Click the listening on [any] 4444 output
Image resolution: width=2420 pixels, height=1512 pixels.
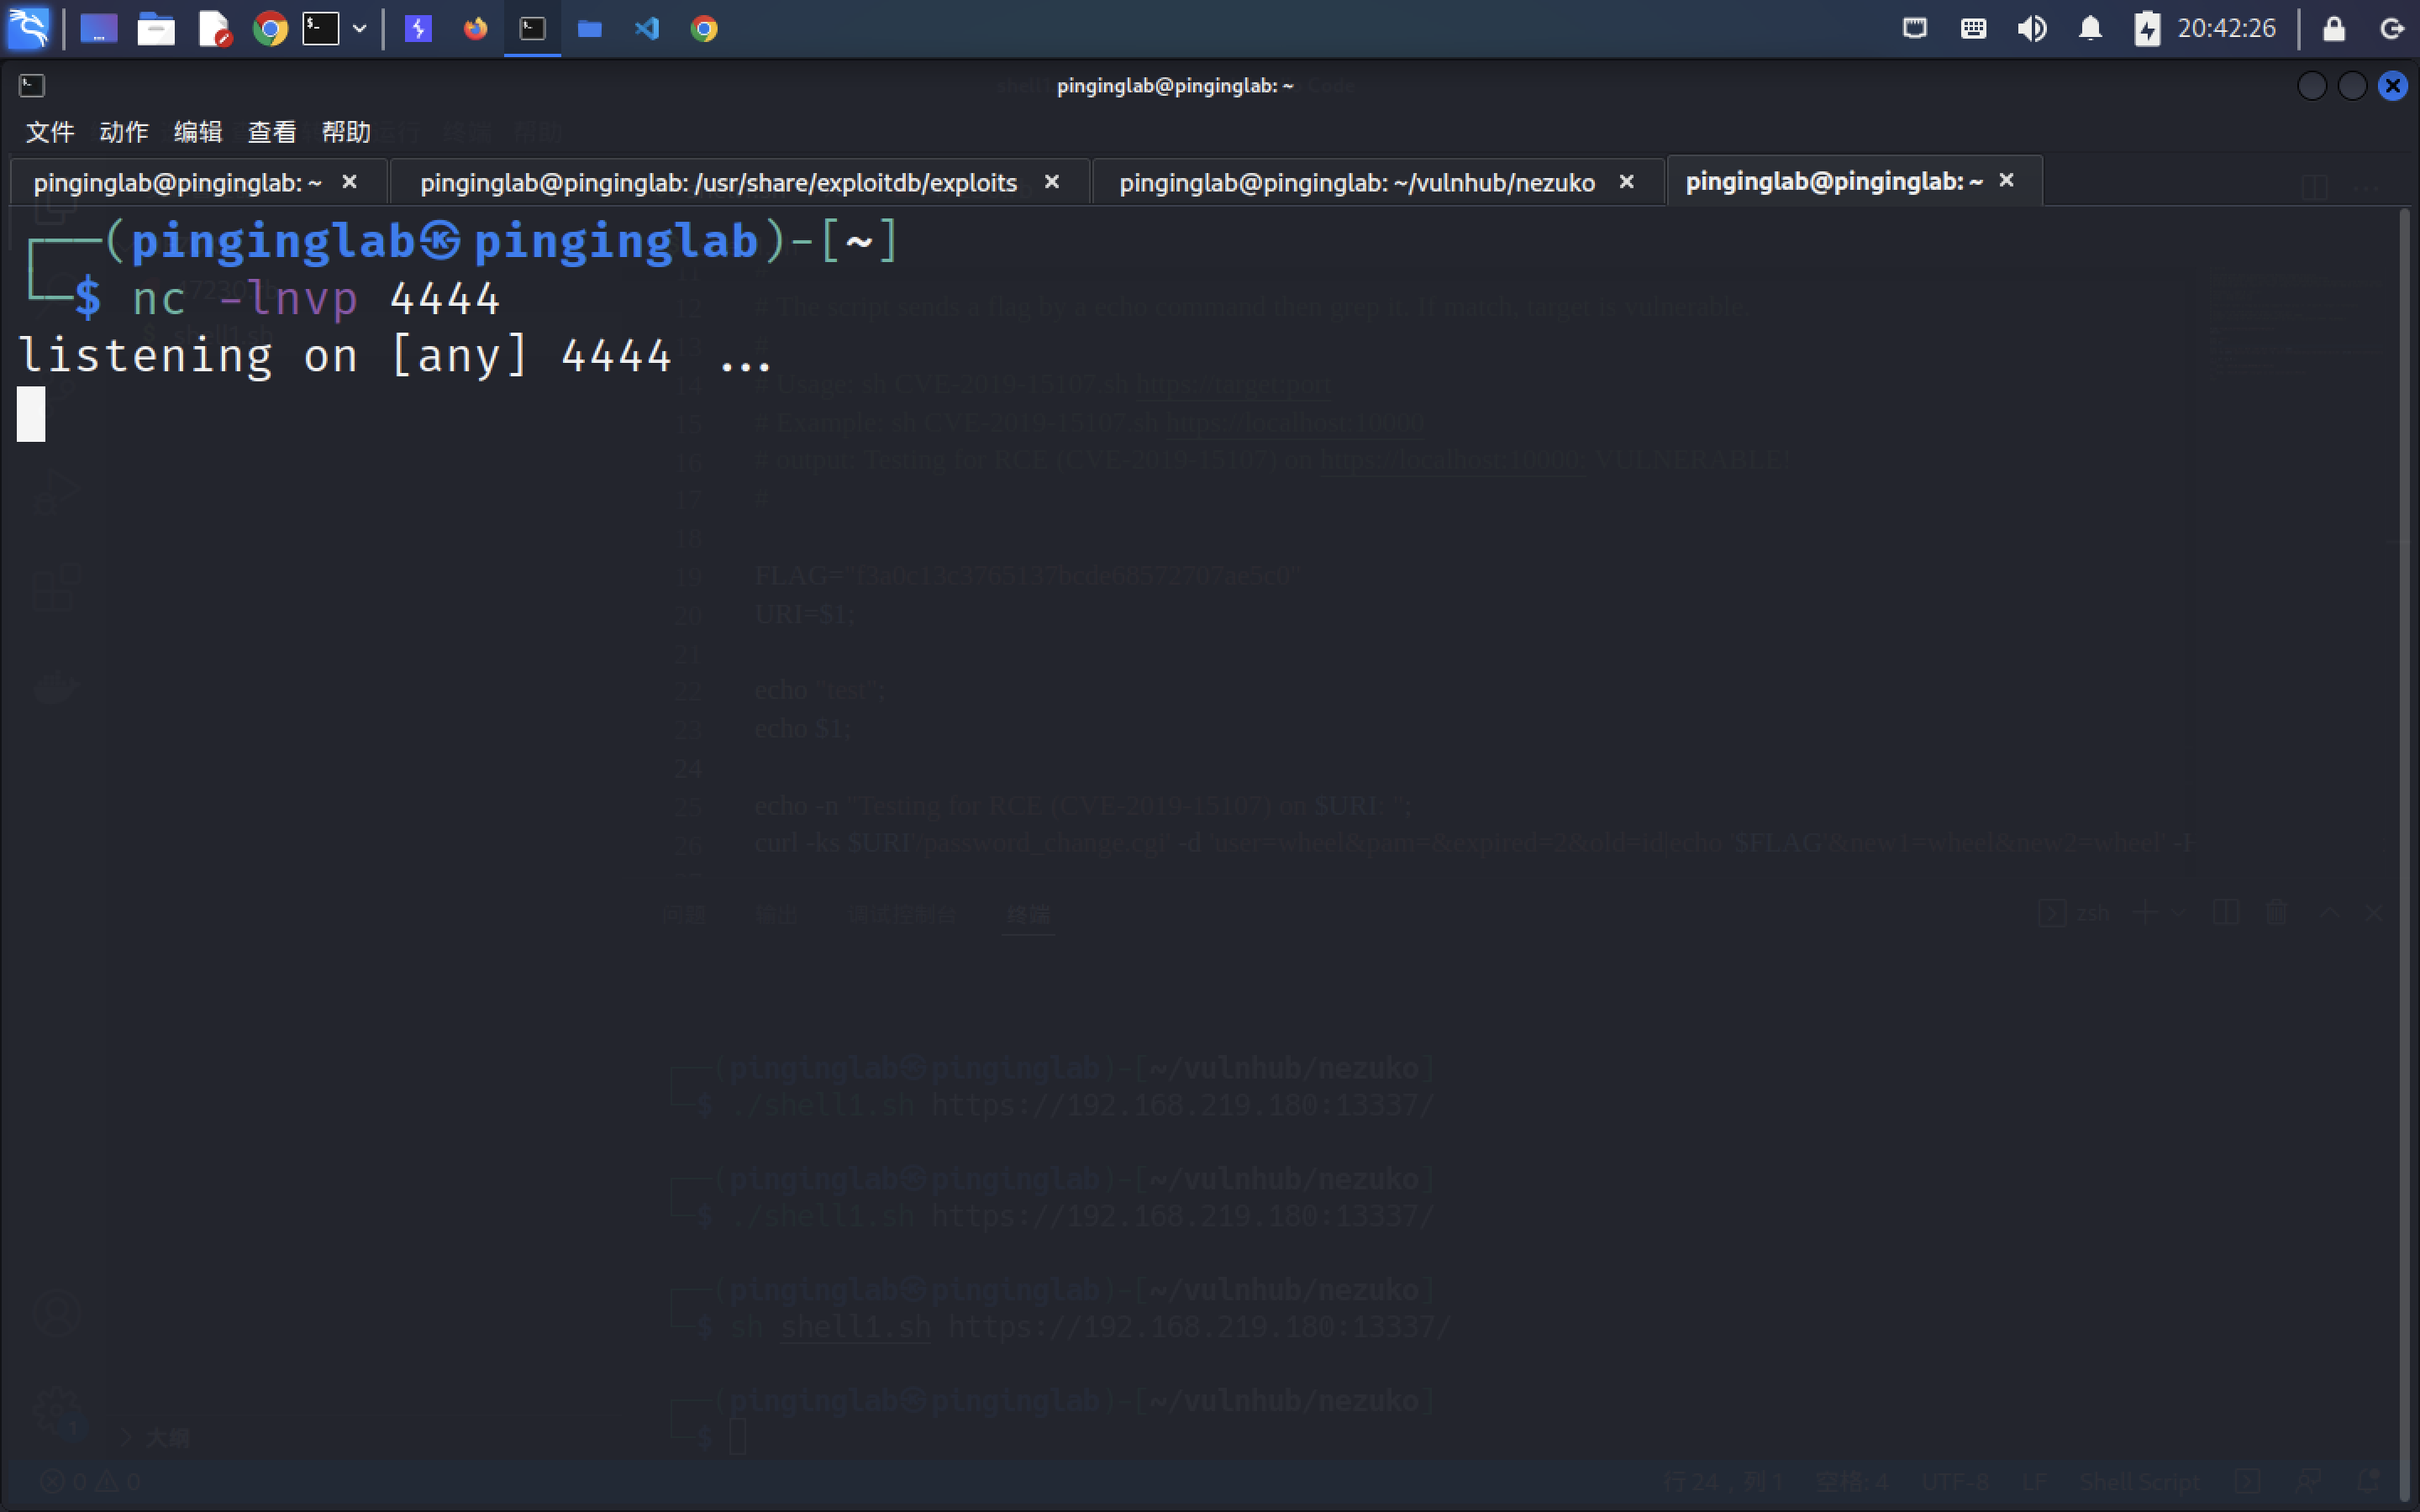click(395, 356)
